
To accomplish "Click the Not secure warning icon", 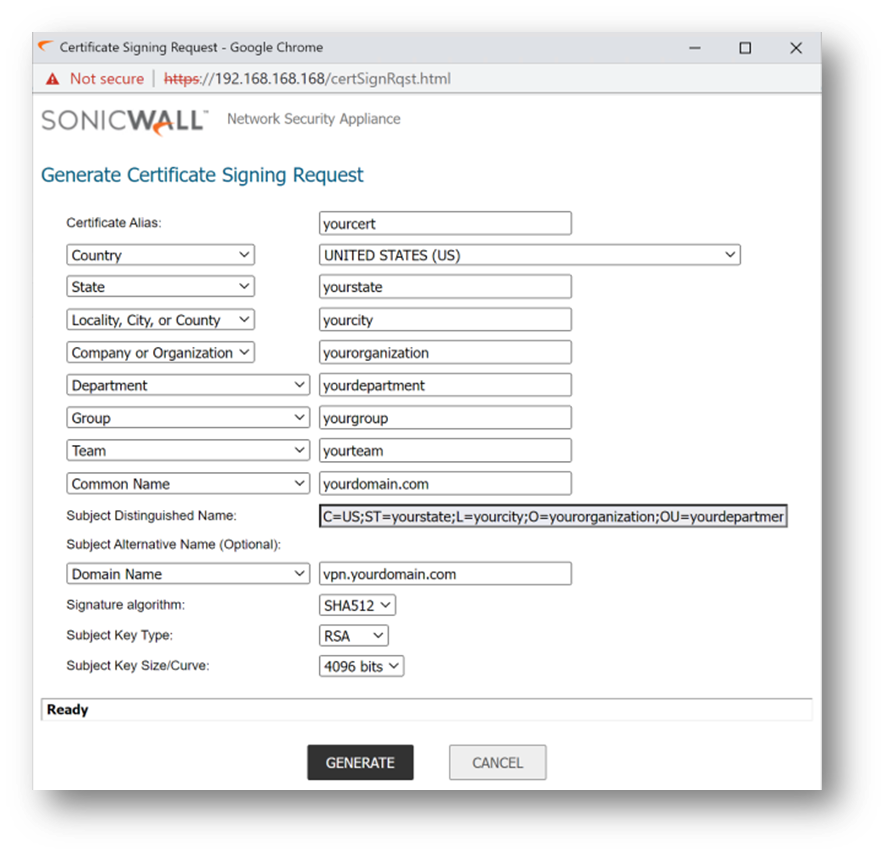I will tap(52, 78).
